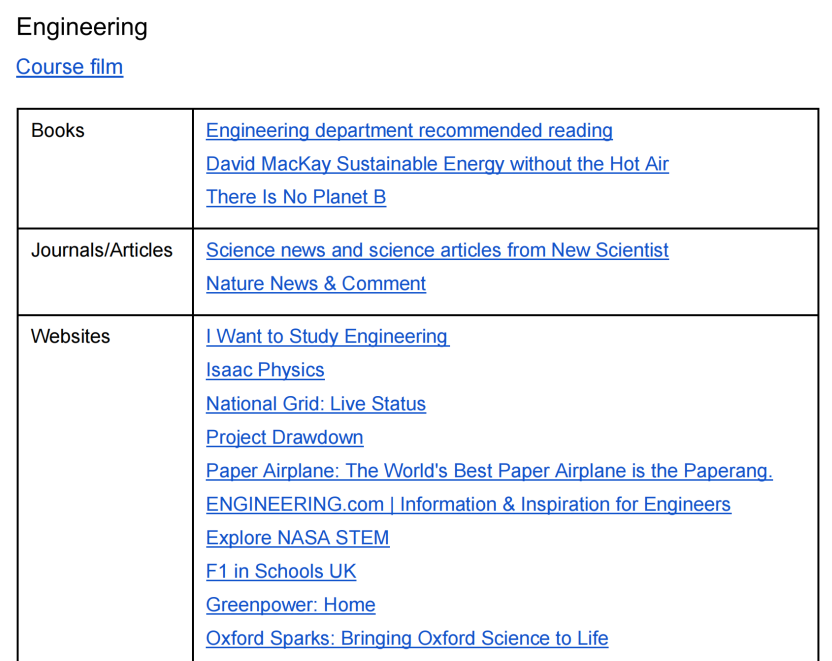Open the Explore NASA STEM link
This screenshot has height=661, width=832.
(298, 537)
